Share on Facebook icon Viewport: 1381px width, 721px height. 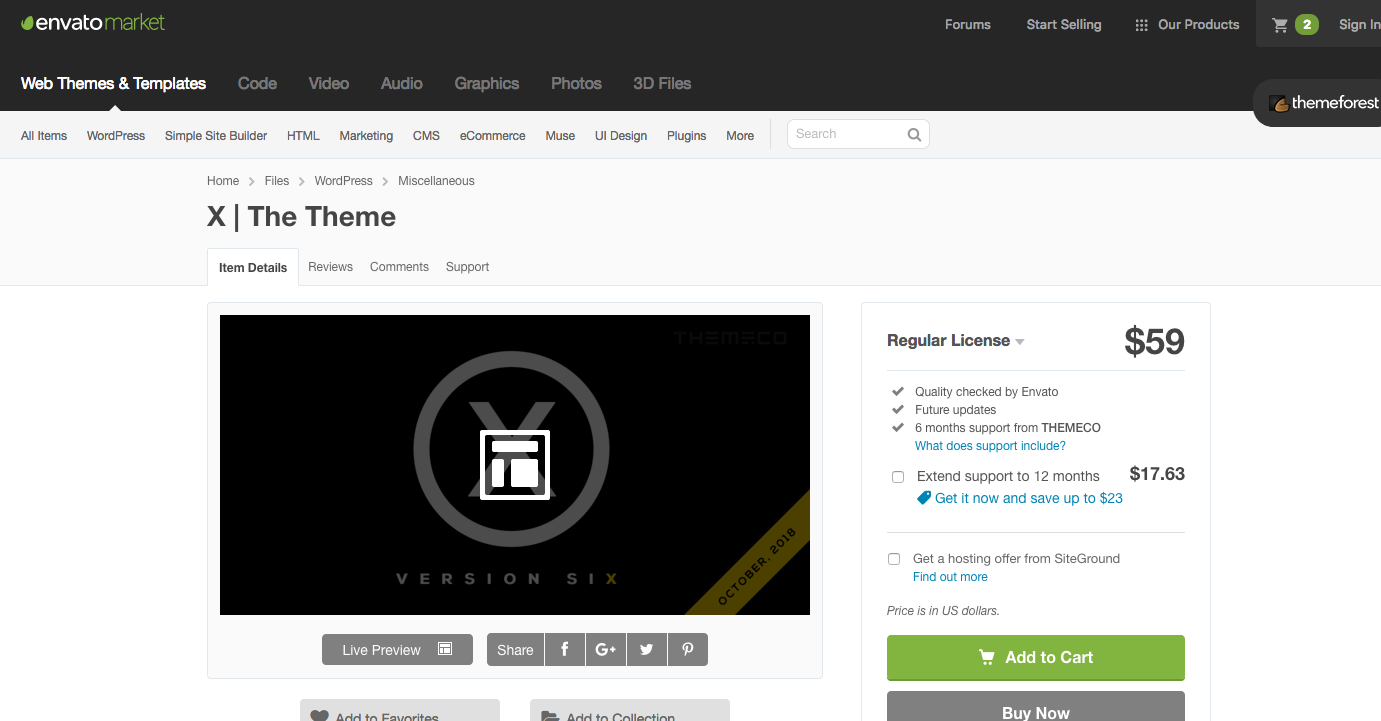point(565,650)
